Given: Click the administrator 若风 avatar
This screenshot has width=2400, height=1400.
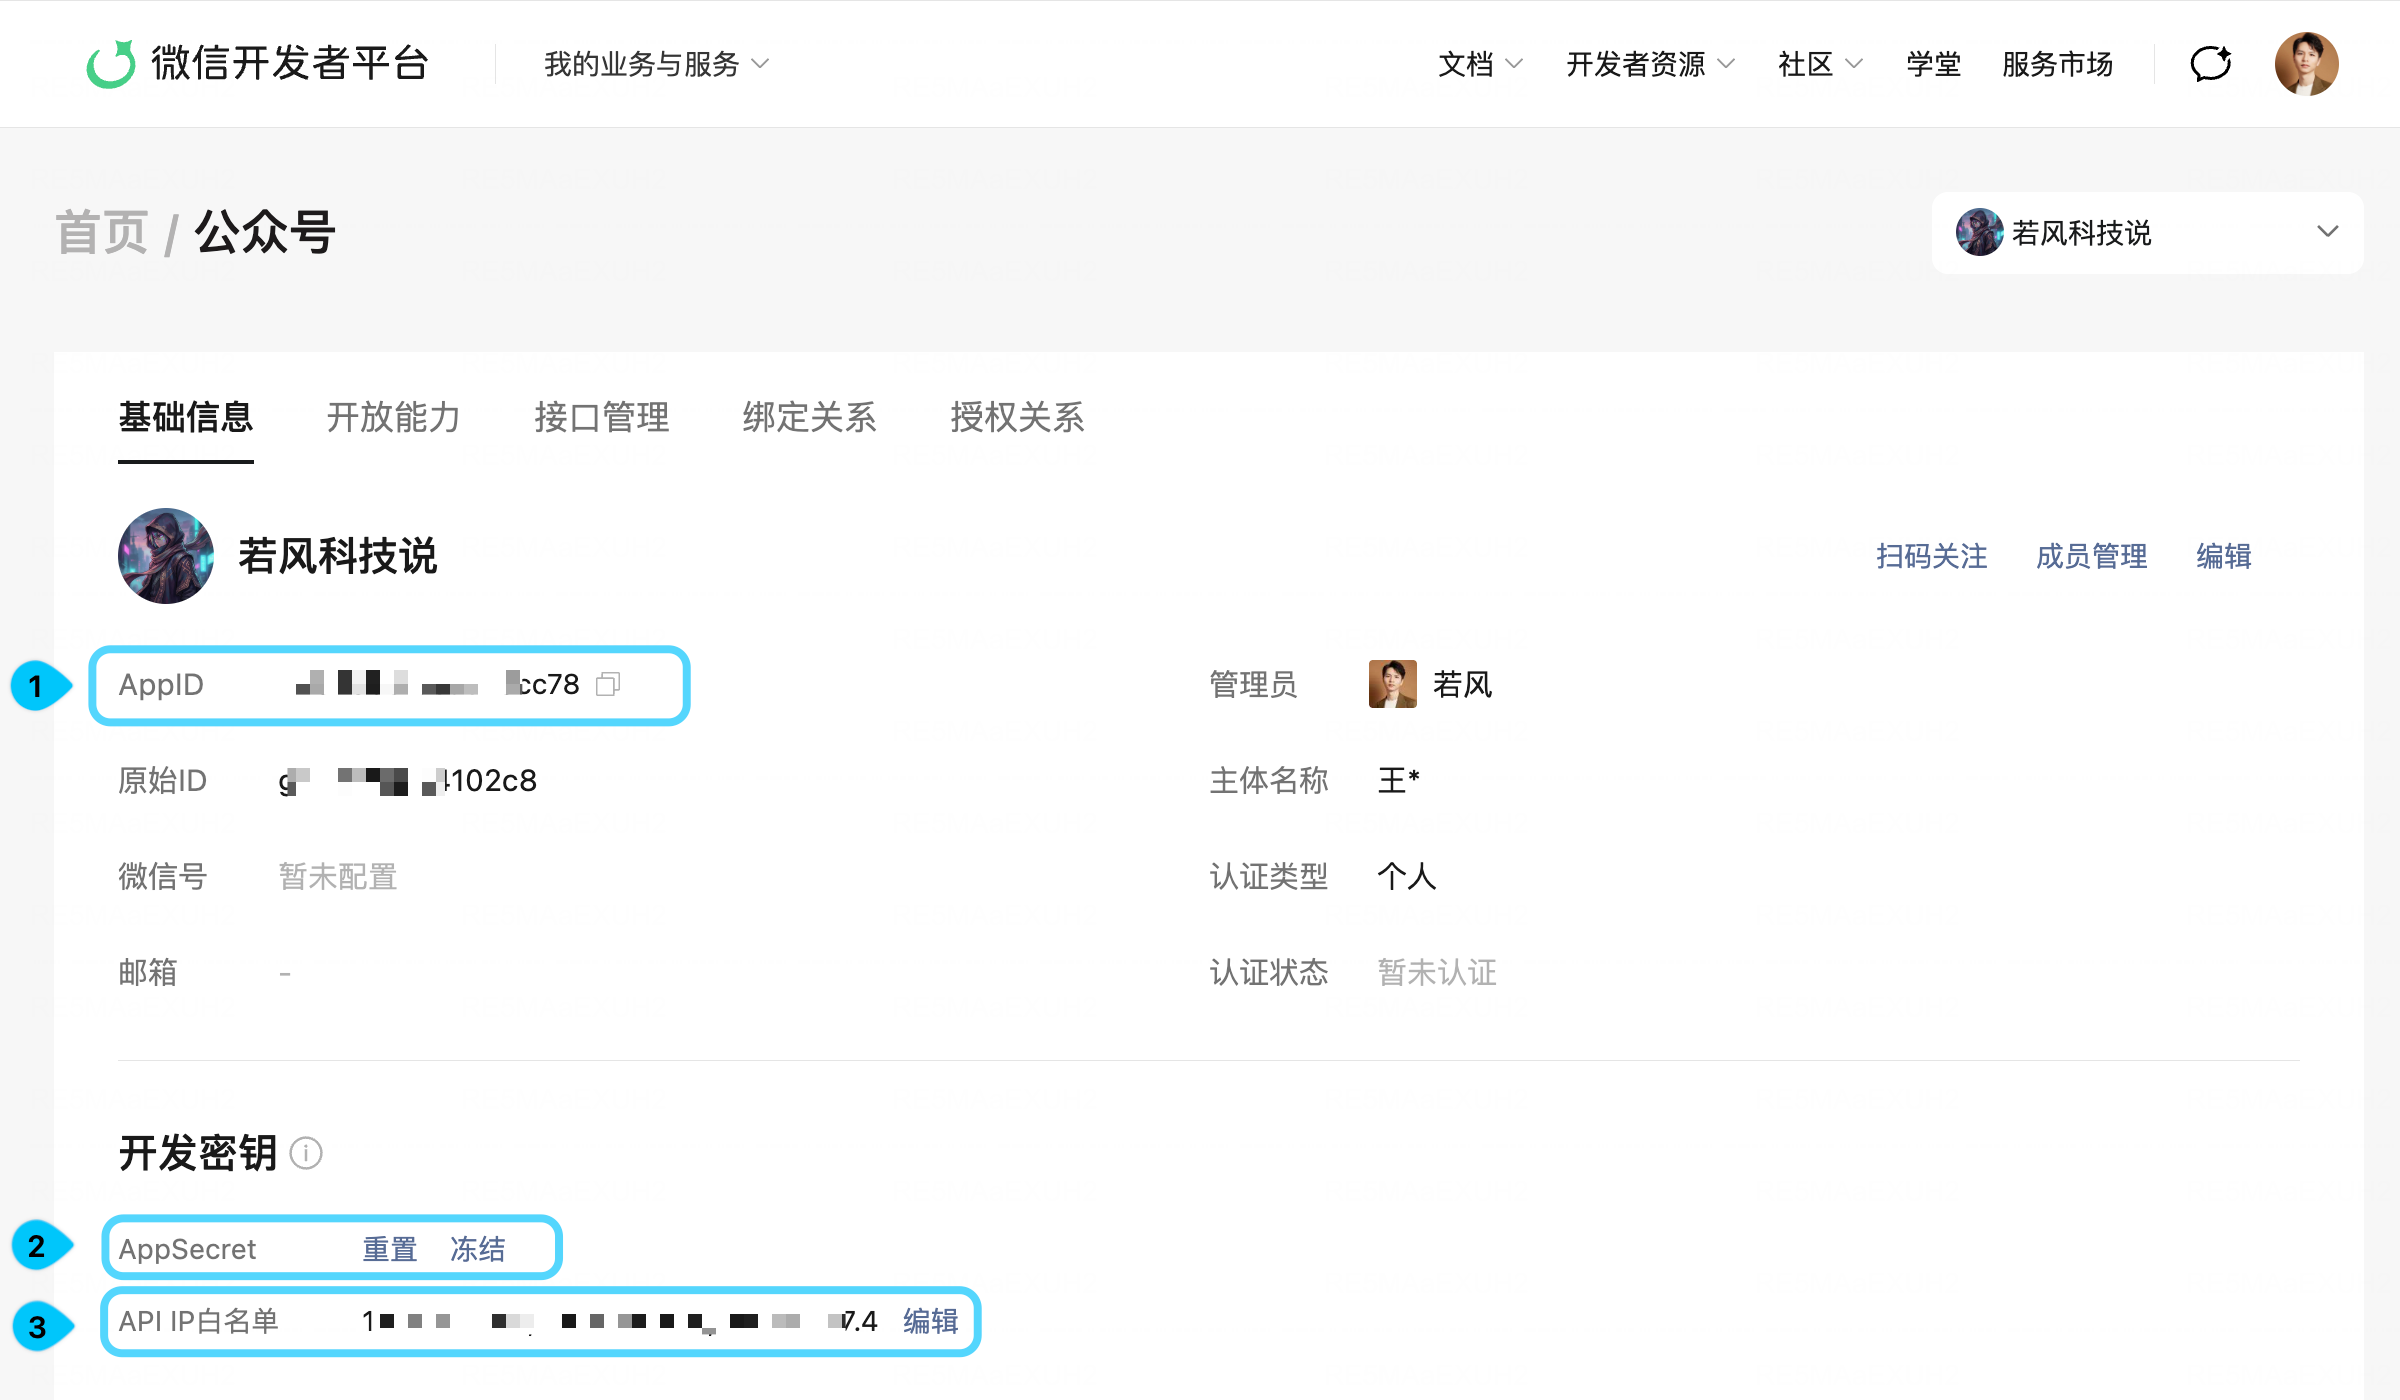Looking at the screenshot, I should (1392, 684).
